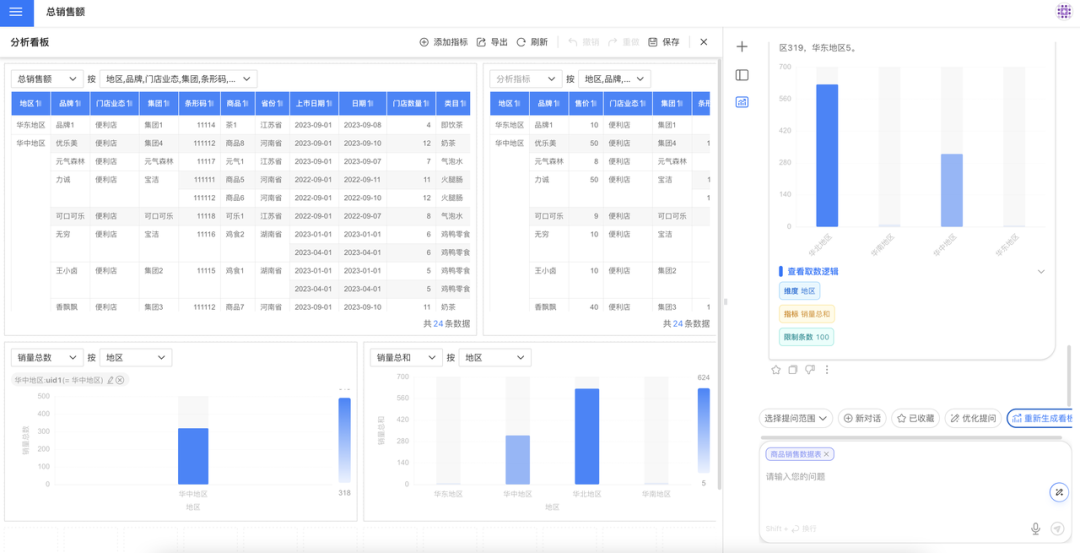Click the 维度 地区 tag
Screen dimensions: 1080x553
799,291
